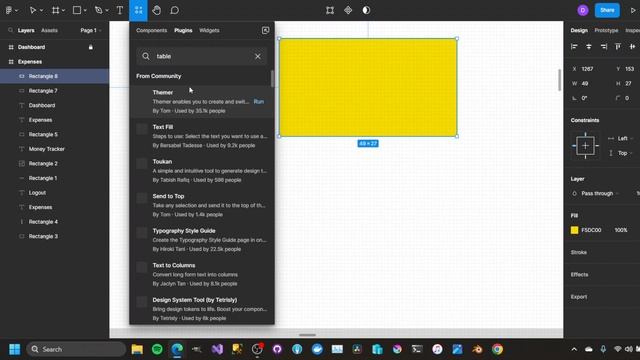Open the Page 1 dropdown
This screenshot has width=640, height=360.
[x=91, y=30]
